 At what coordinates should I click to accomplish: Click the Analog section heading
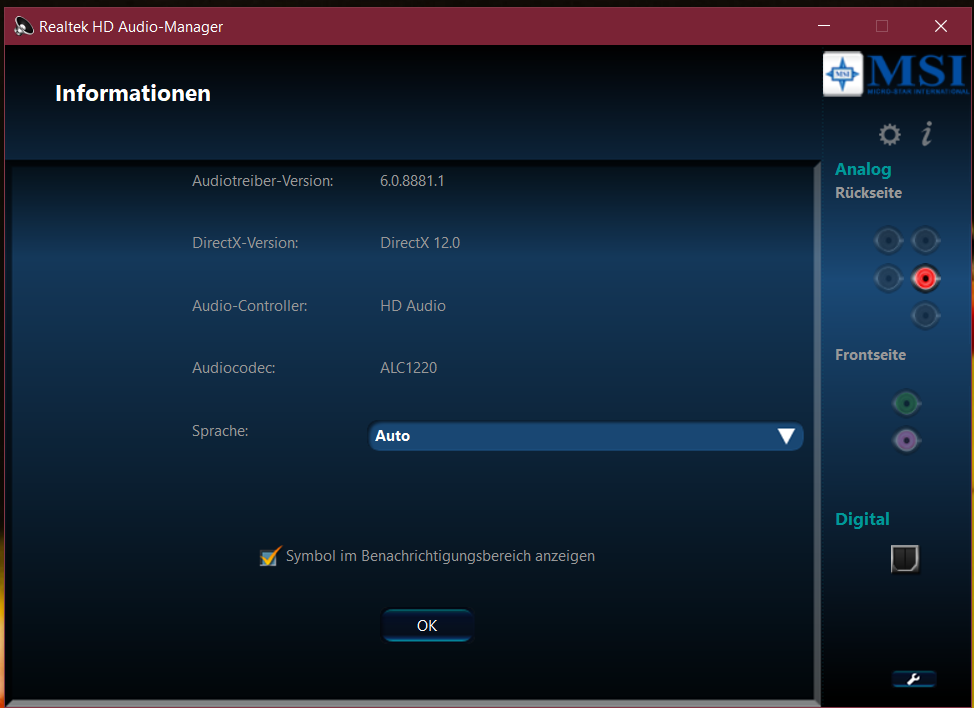click(863, 170)
